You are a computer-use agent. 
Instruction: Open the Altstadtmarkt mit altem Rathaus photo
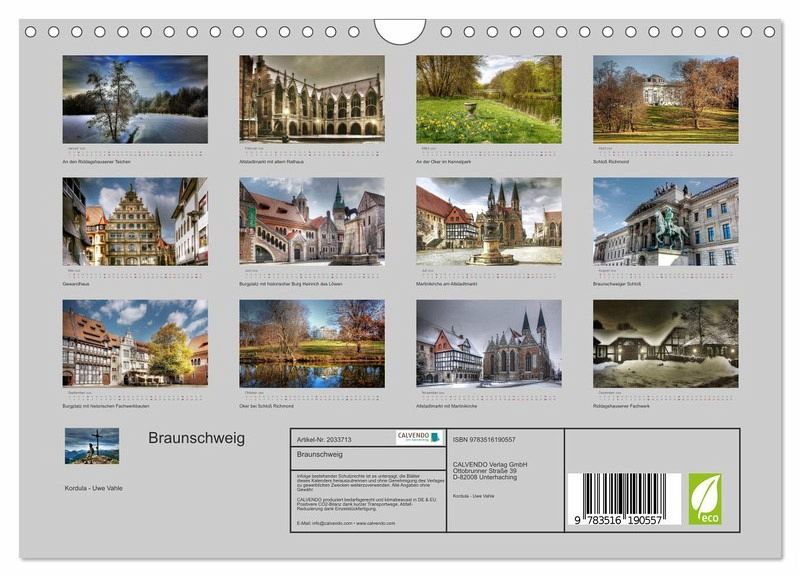click(x=312, y=96)
